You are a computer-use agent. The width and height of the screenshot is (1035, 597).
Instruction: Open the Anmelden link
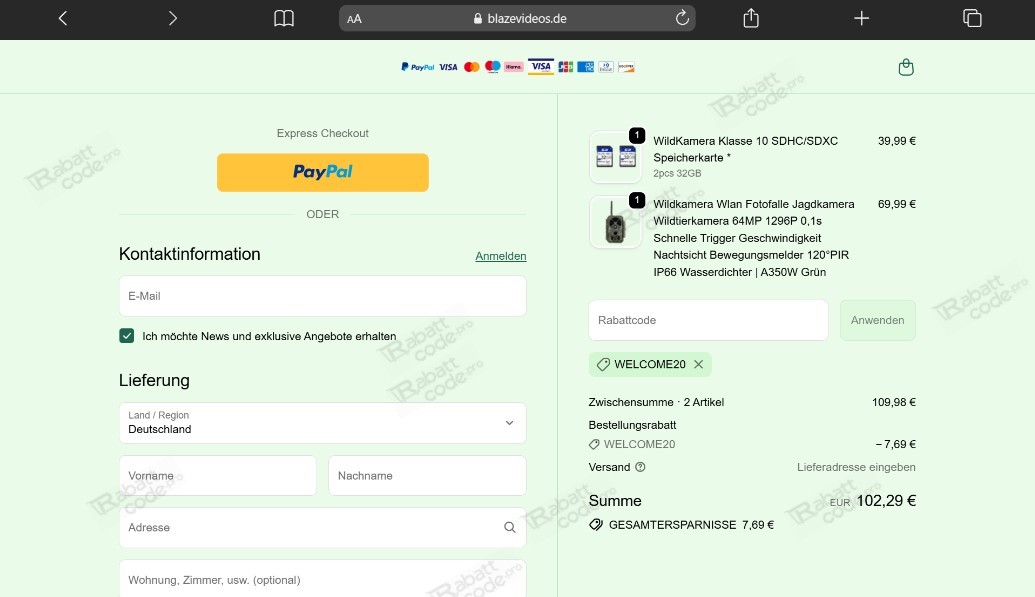click(500, 256)
